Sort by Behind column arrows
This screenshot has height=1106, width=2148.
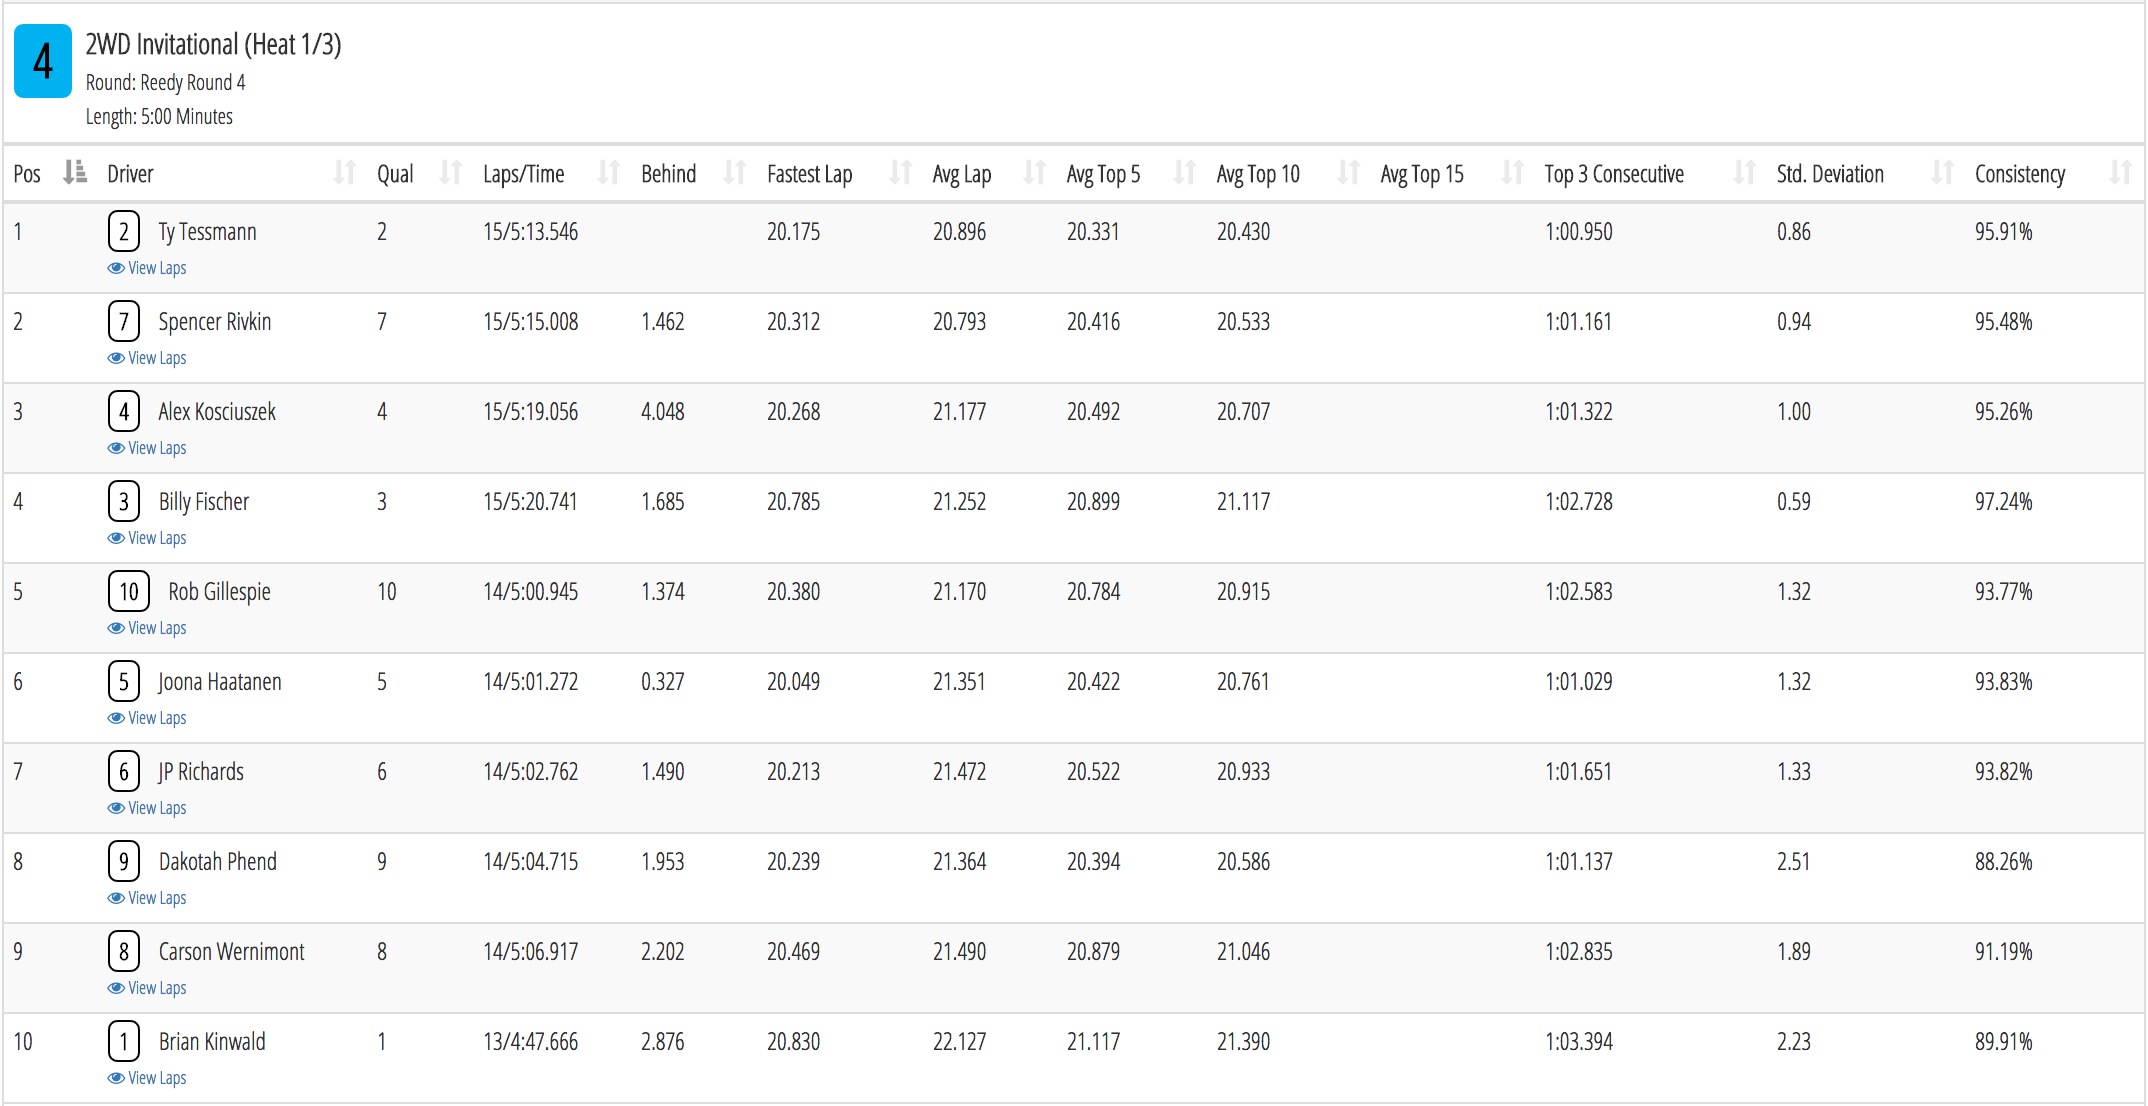735,173
